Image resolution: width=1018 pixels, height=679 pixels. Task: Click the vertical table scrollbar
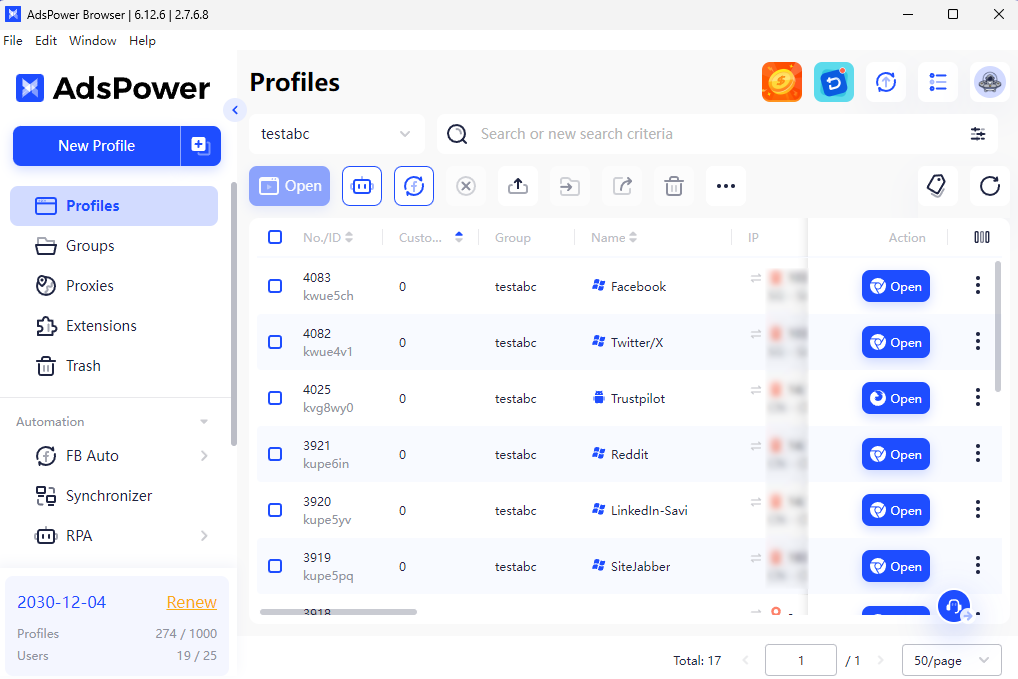coord(998,326)
